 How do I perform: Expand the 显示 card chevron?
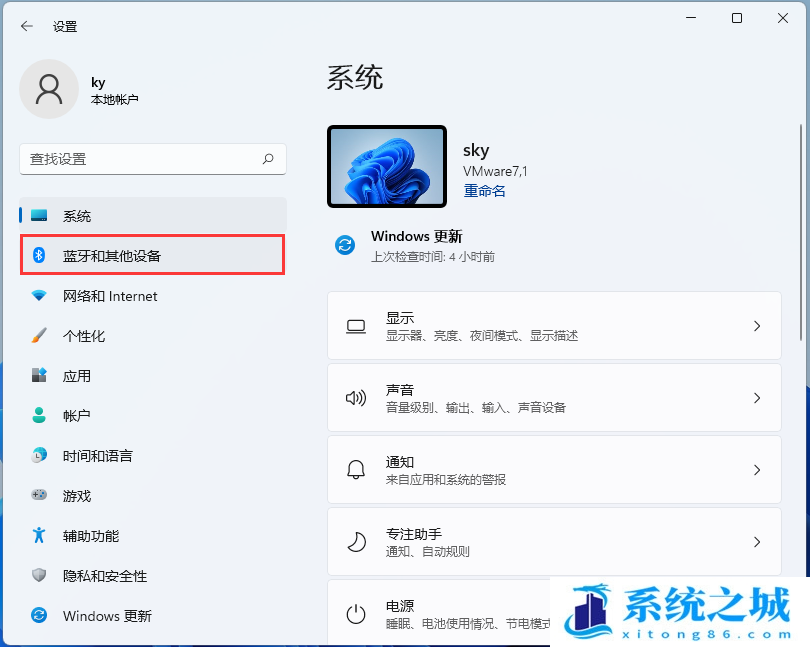point(757,326)
